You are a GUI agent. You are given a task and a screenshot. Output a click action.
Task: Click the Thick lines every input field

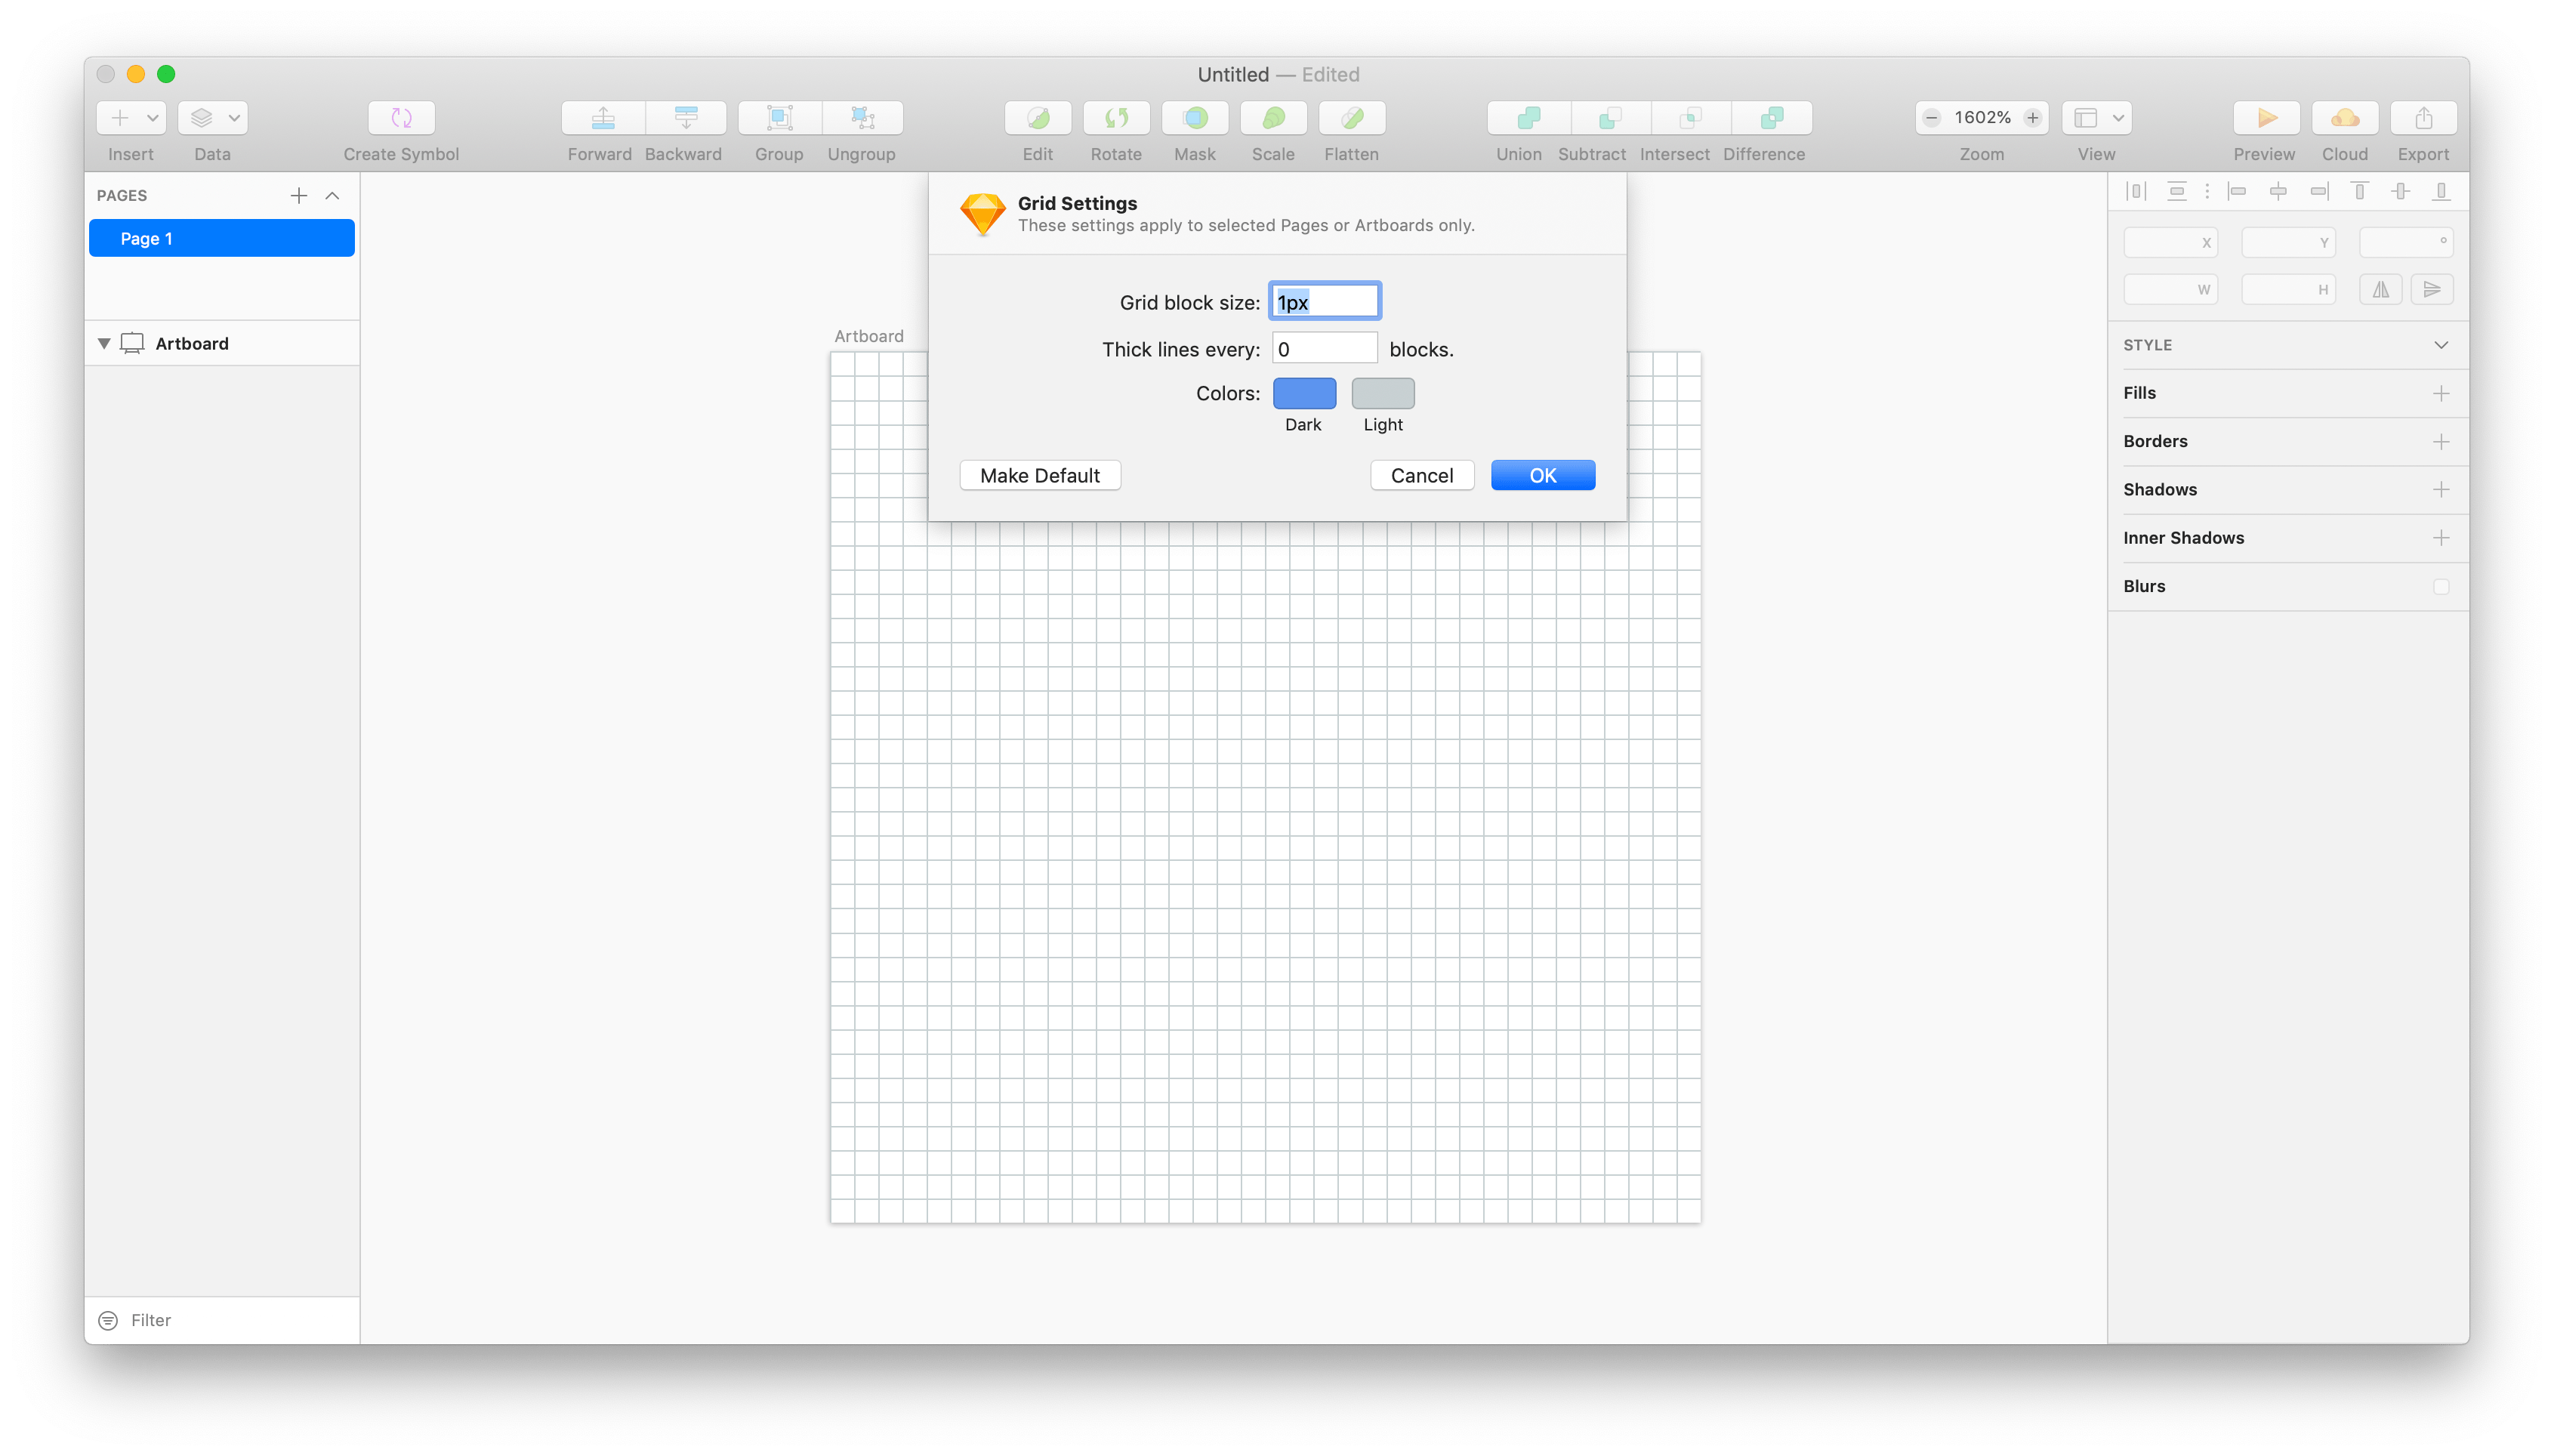click(1324, 349)
